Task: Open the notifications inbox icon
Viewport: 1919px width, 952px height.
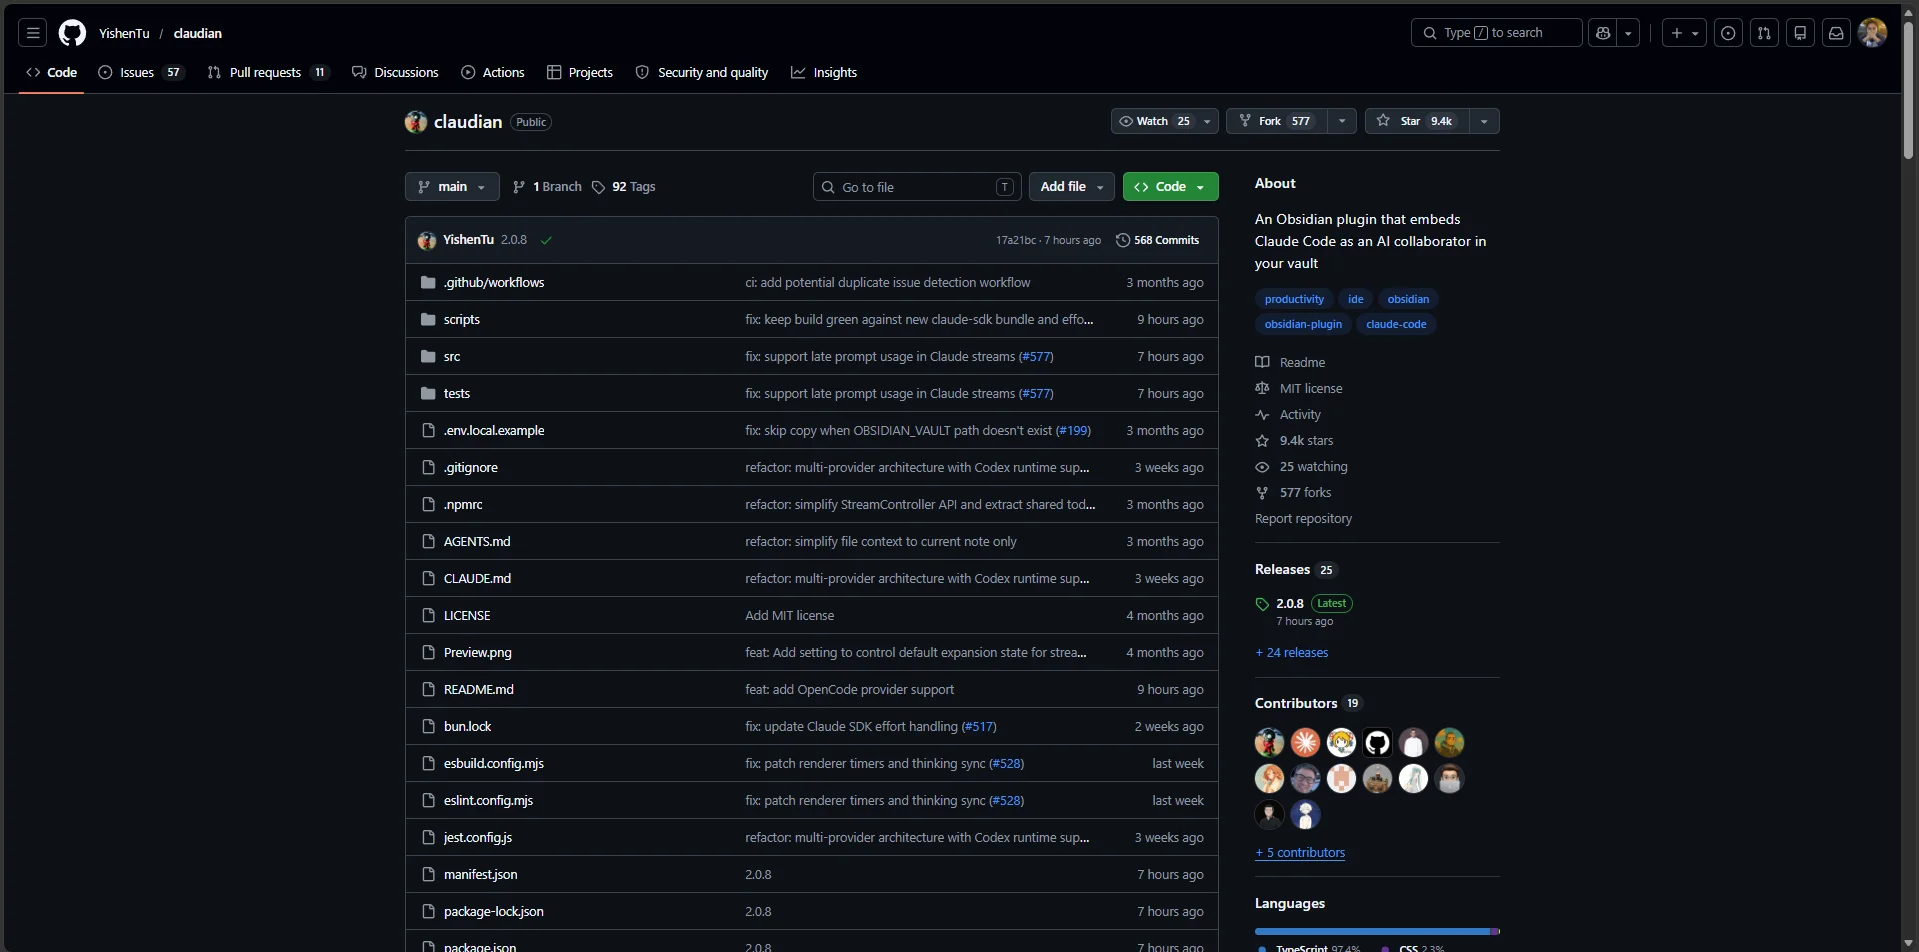Action: click(x=1836, y=33)
